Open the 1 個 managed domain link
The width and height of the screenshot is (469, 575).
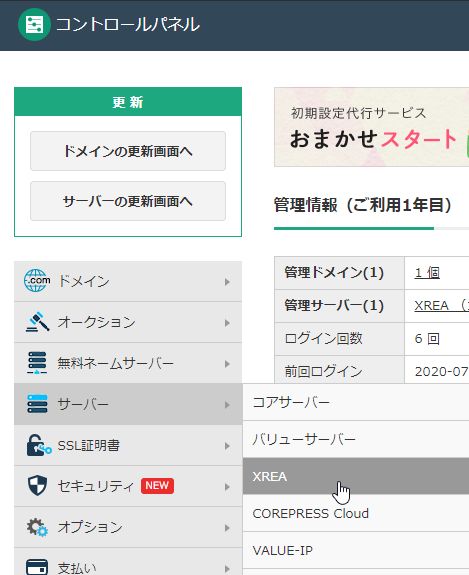(x=427, y=272)
